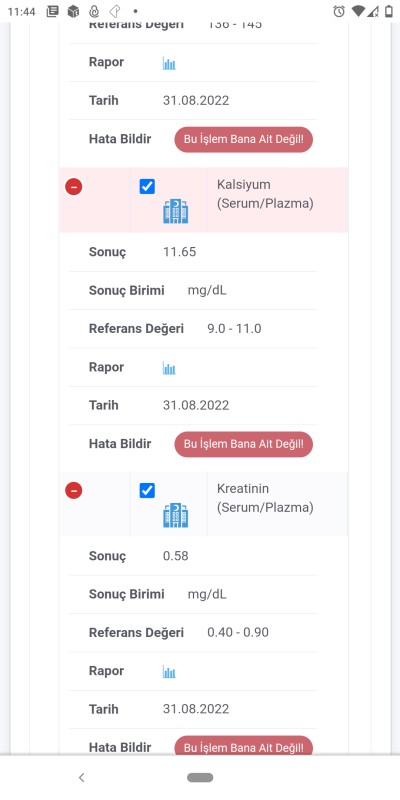Select the Kreatinin (Serum/Plazma) test name

coord(265,498)
